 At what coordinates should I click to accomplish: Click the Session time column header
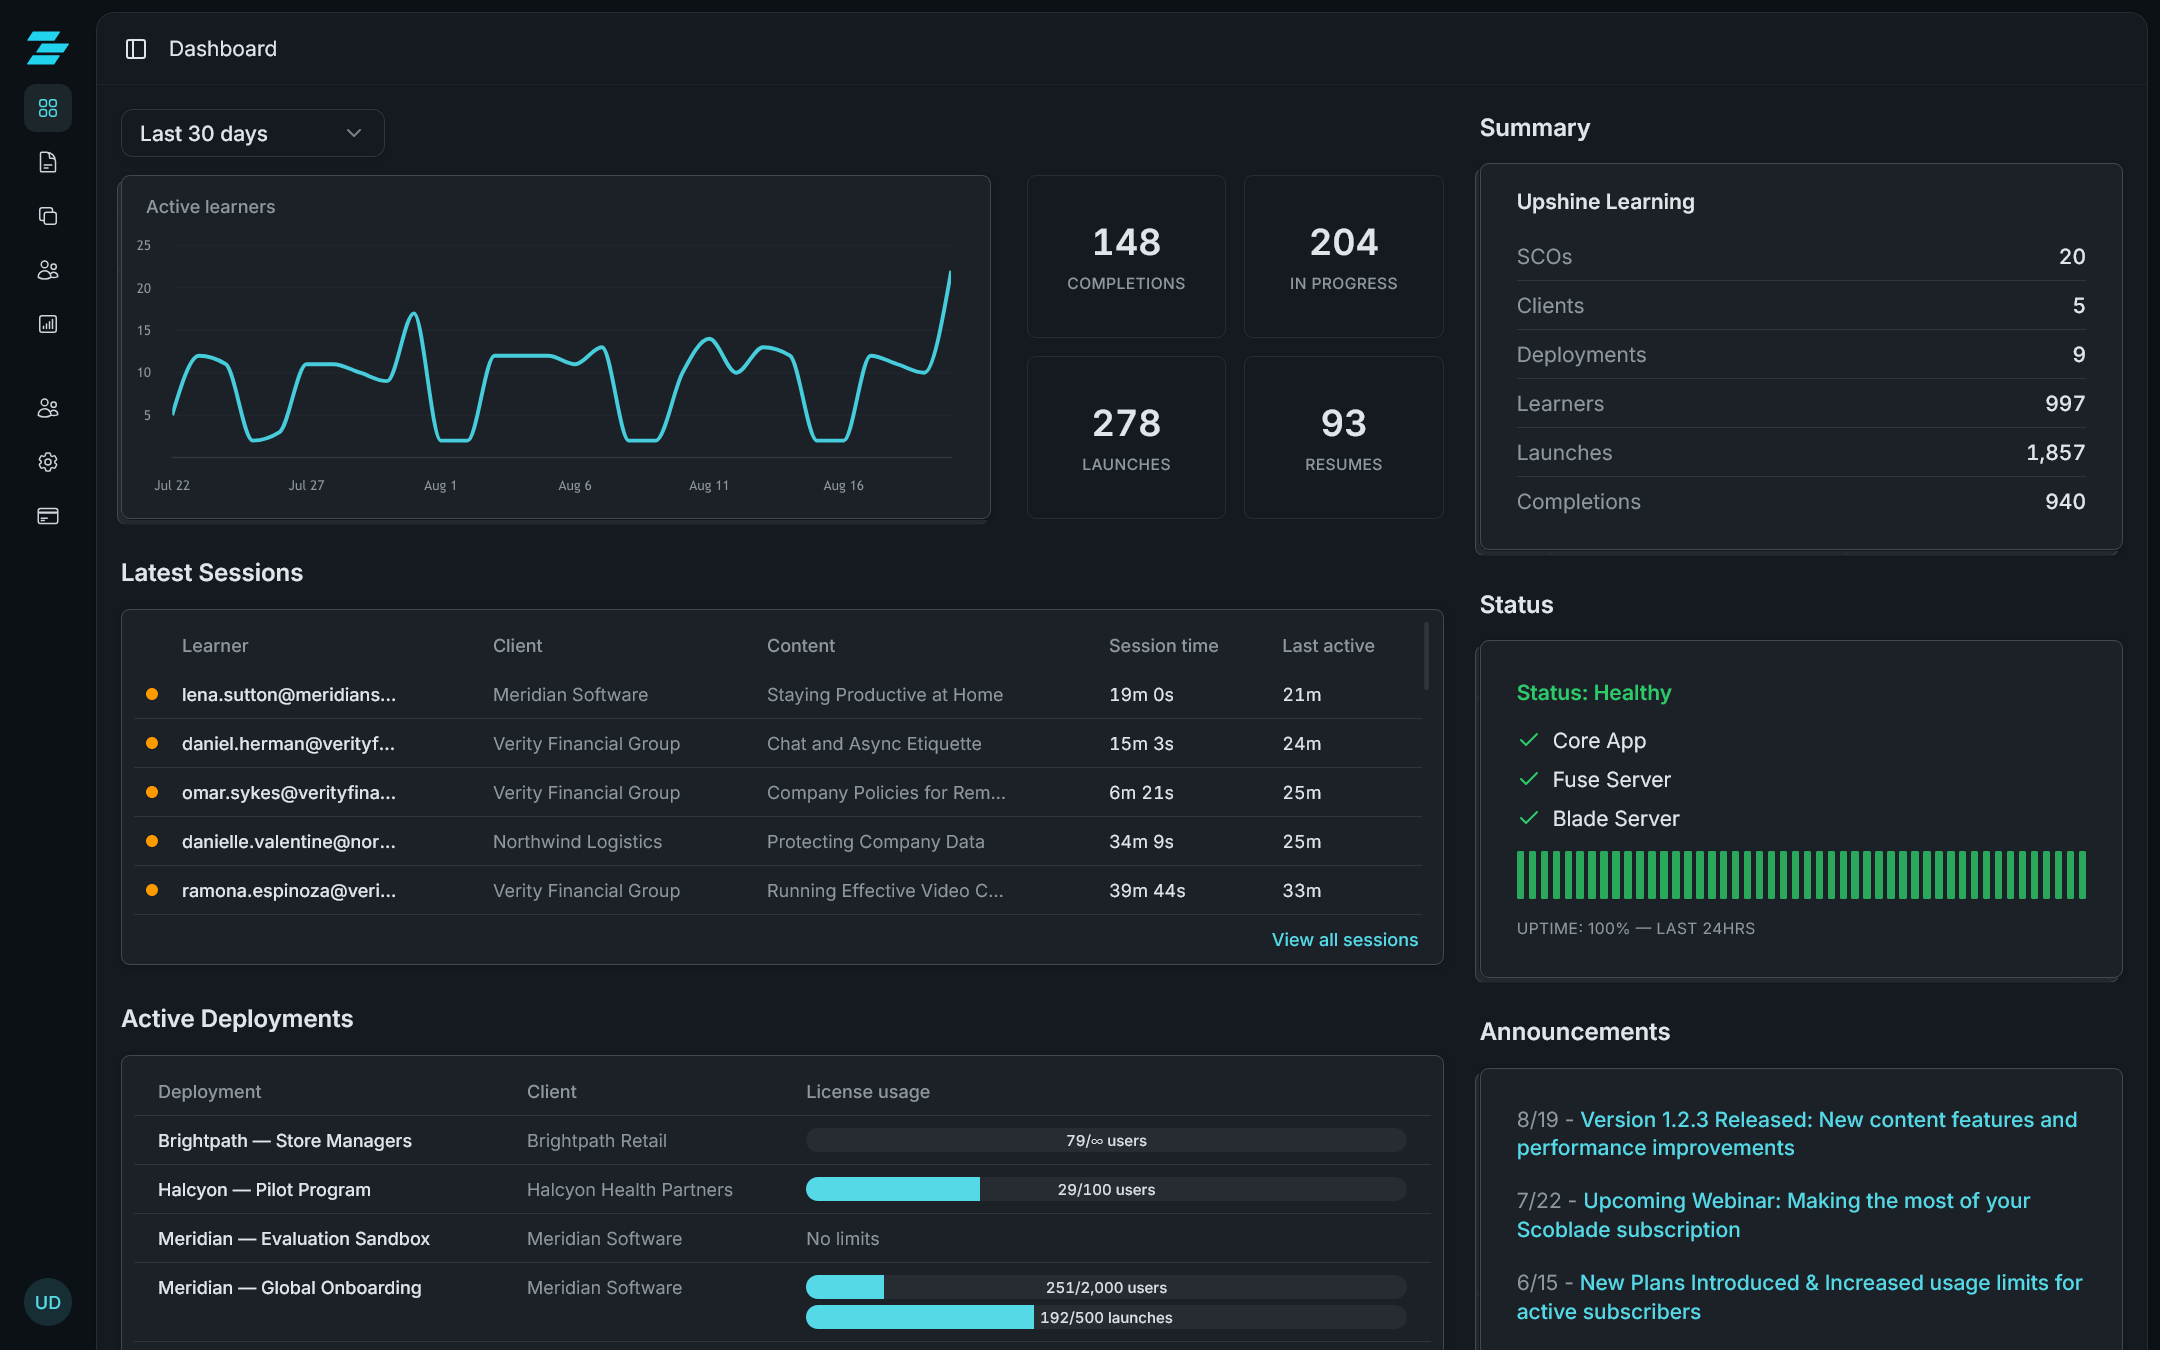click(x=1163, y=645)
